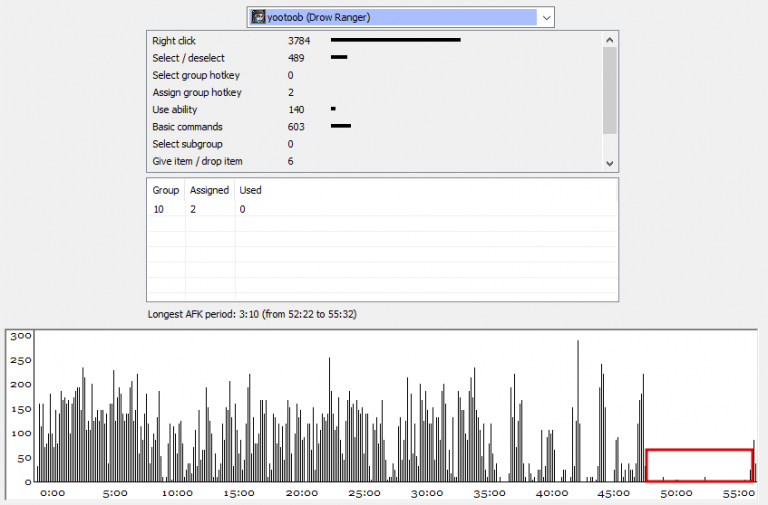The width and height of the screenshot is (768, 505).
Task: Click the 603 basic commands count
Action: (x=296, y=126)
